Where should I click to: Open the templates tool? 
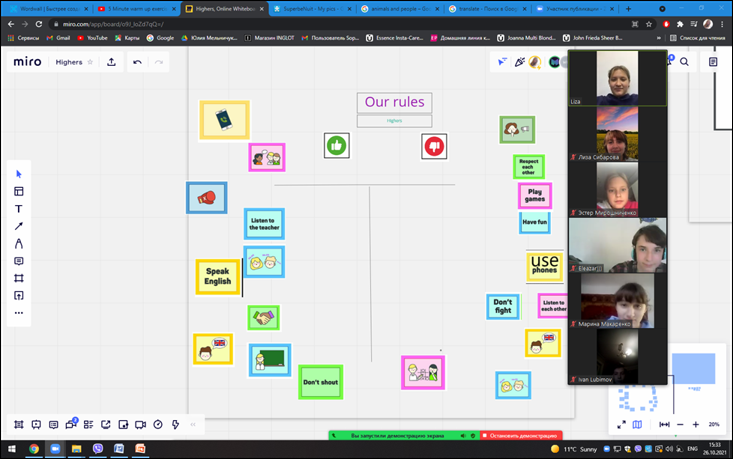pos(18,191)
